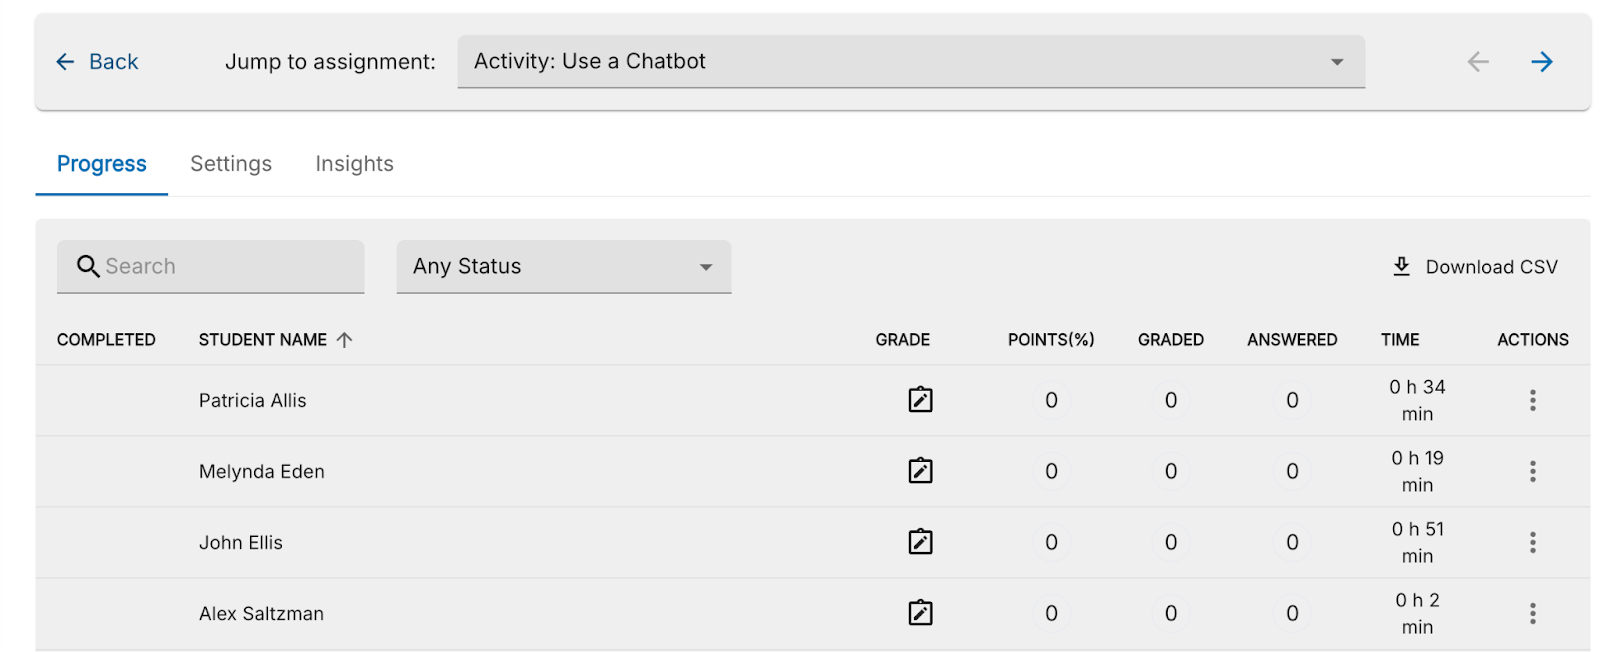Click the Back link
Screen dimensions: 1600x652
click(x=97, y=62)
